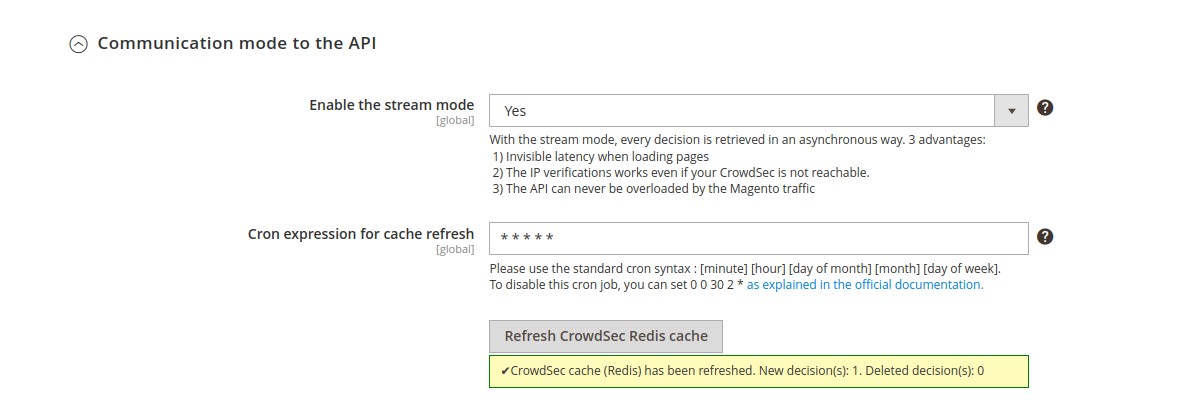The height and width of the screenshot is (416, 1200).
Task: Click the cache refreshed success message box
Action: [758, 371]
